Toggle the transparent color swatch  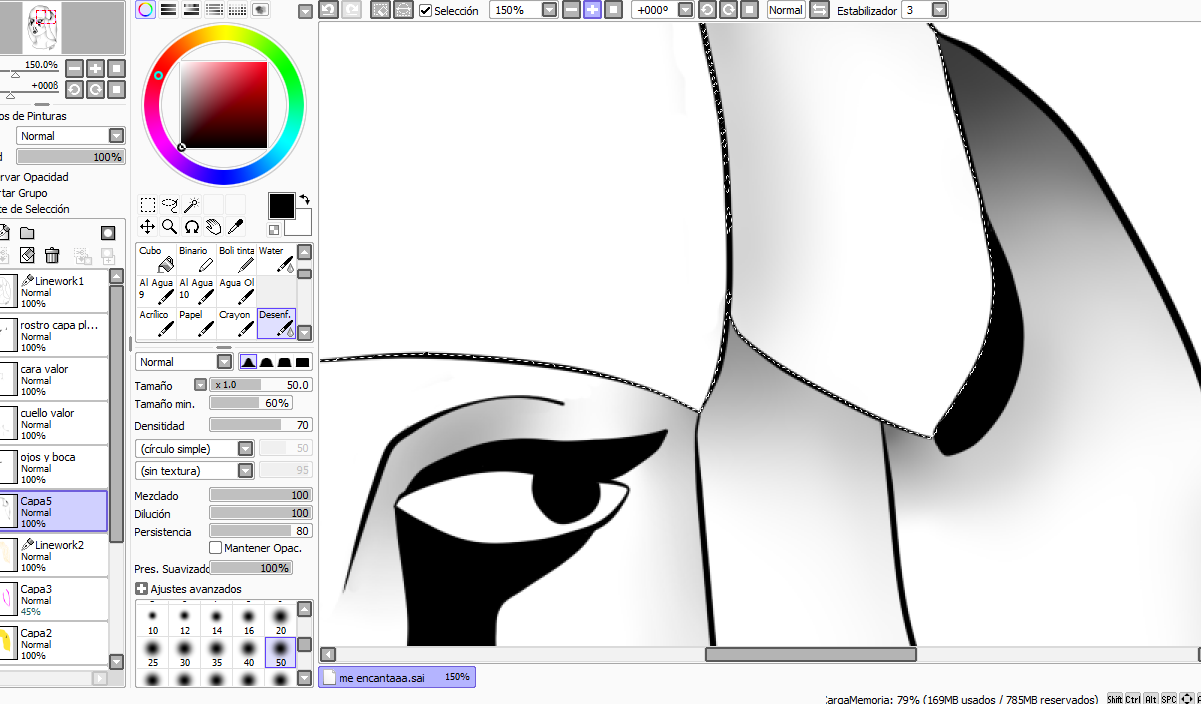pos(274,230)
